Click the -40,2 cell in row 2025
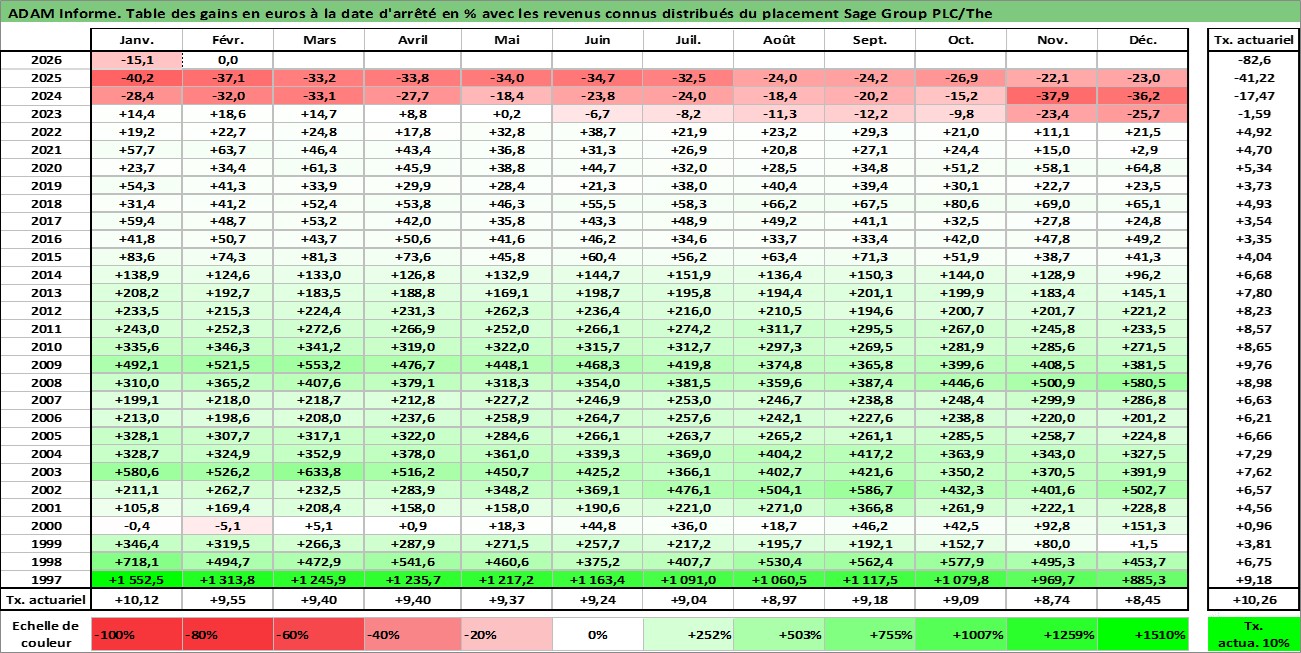The width and height of the screenshot is (1301, 653). click(x=136, y=78)
